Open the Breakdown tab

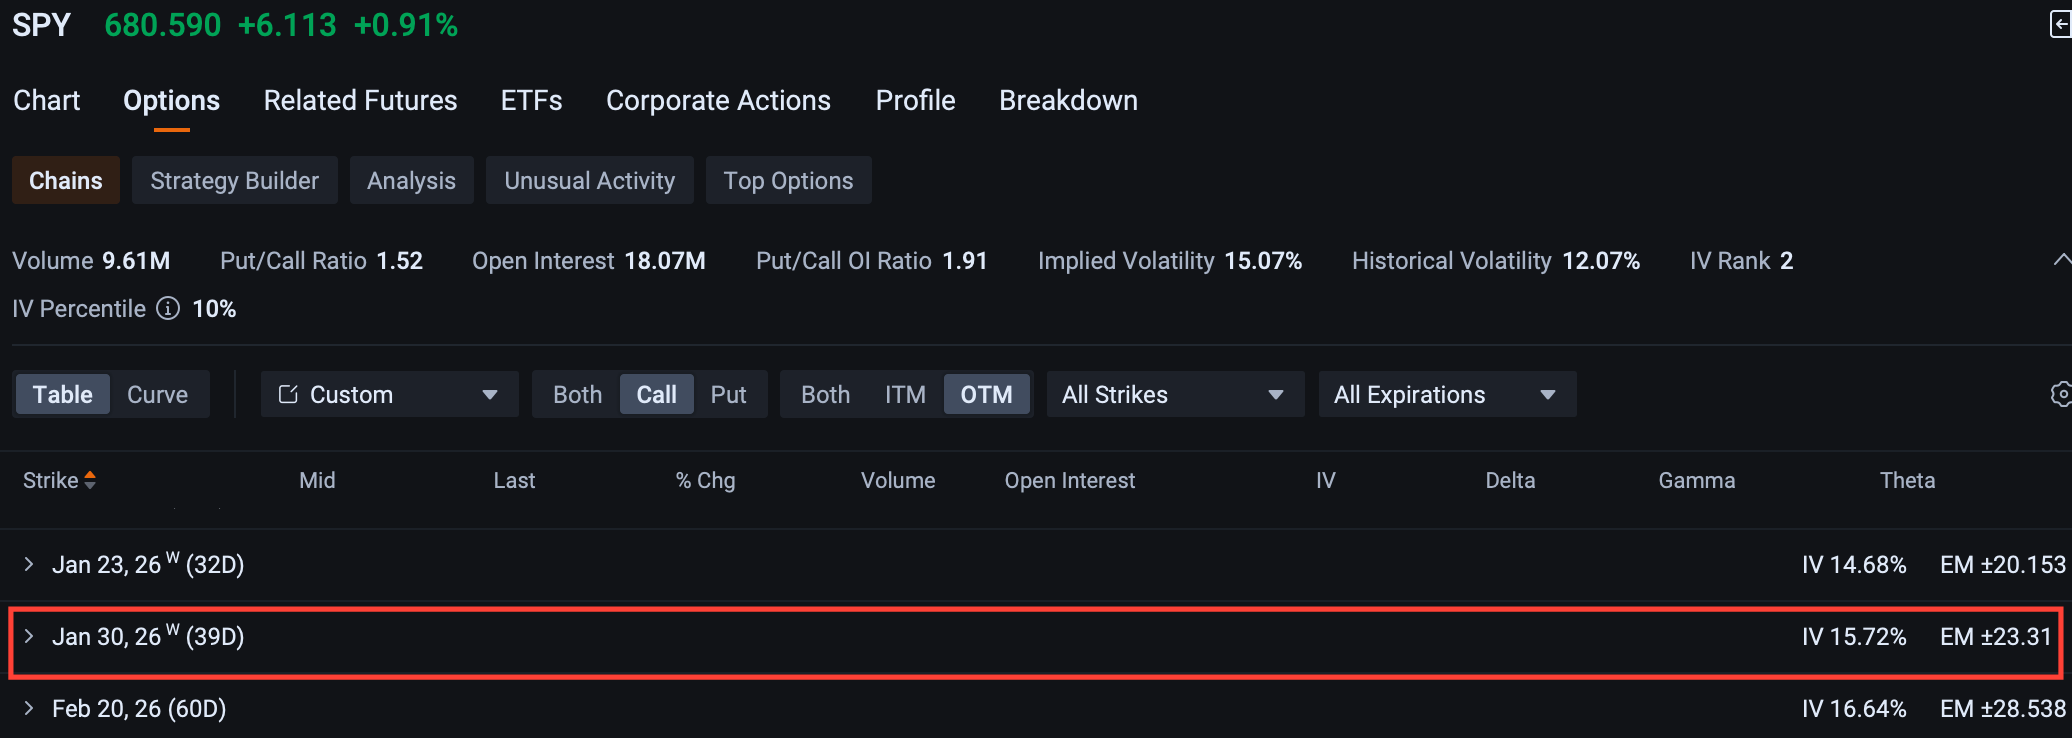tap(1069, 100)
